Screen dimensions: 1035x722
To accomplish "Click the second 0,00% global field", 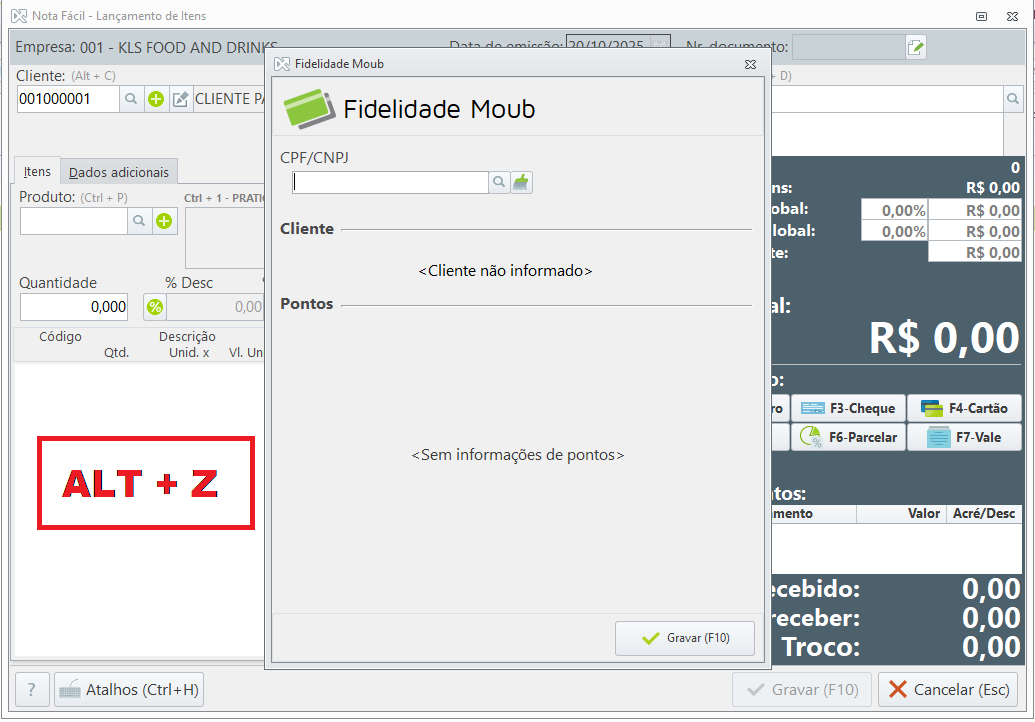I will pos(894,232).
